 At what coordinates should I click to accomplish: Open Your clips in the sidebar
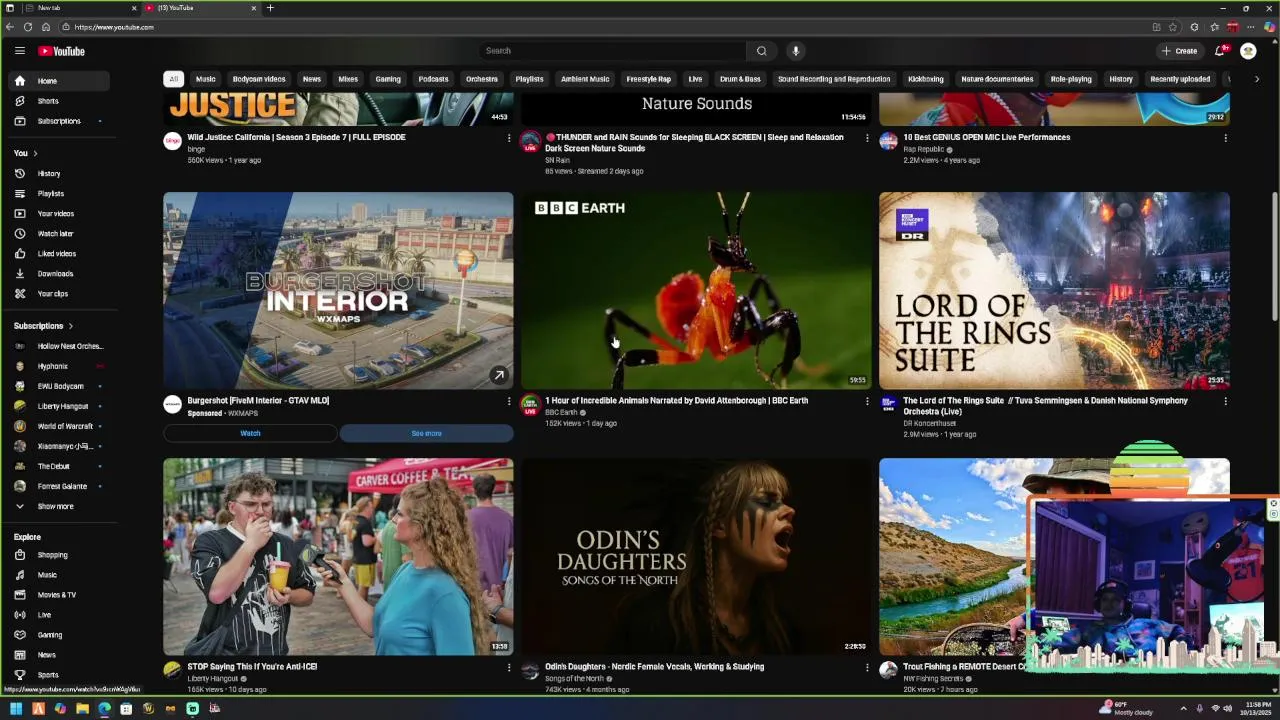coord(60,293)
